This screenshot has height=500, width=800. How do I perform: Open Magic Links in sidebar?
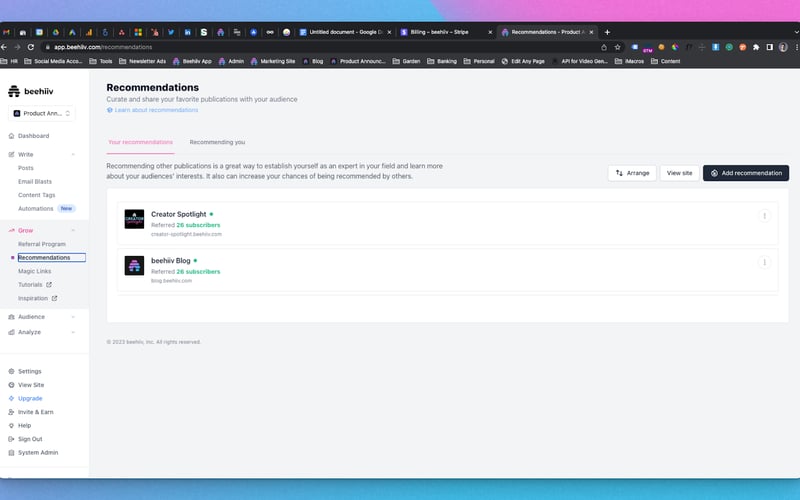[x=35, y=271]
